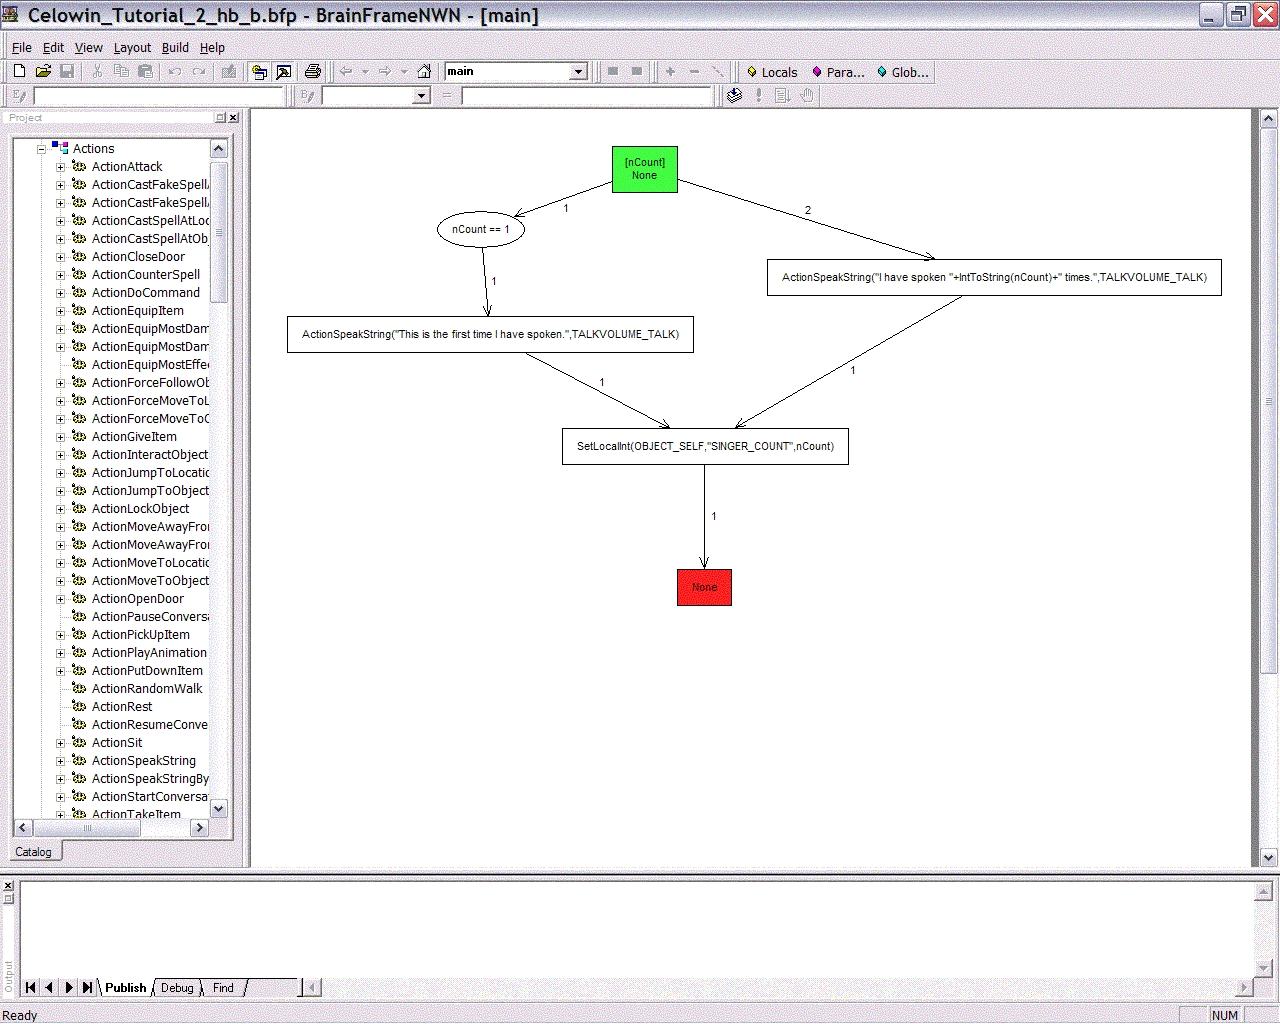Select the green nCount start node
This screenshot has width=1280, height=1024.
pyautogui.click(x=644, y=169)
